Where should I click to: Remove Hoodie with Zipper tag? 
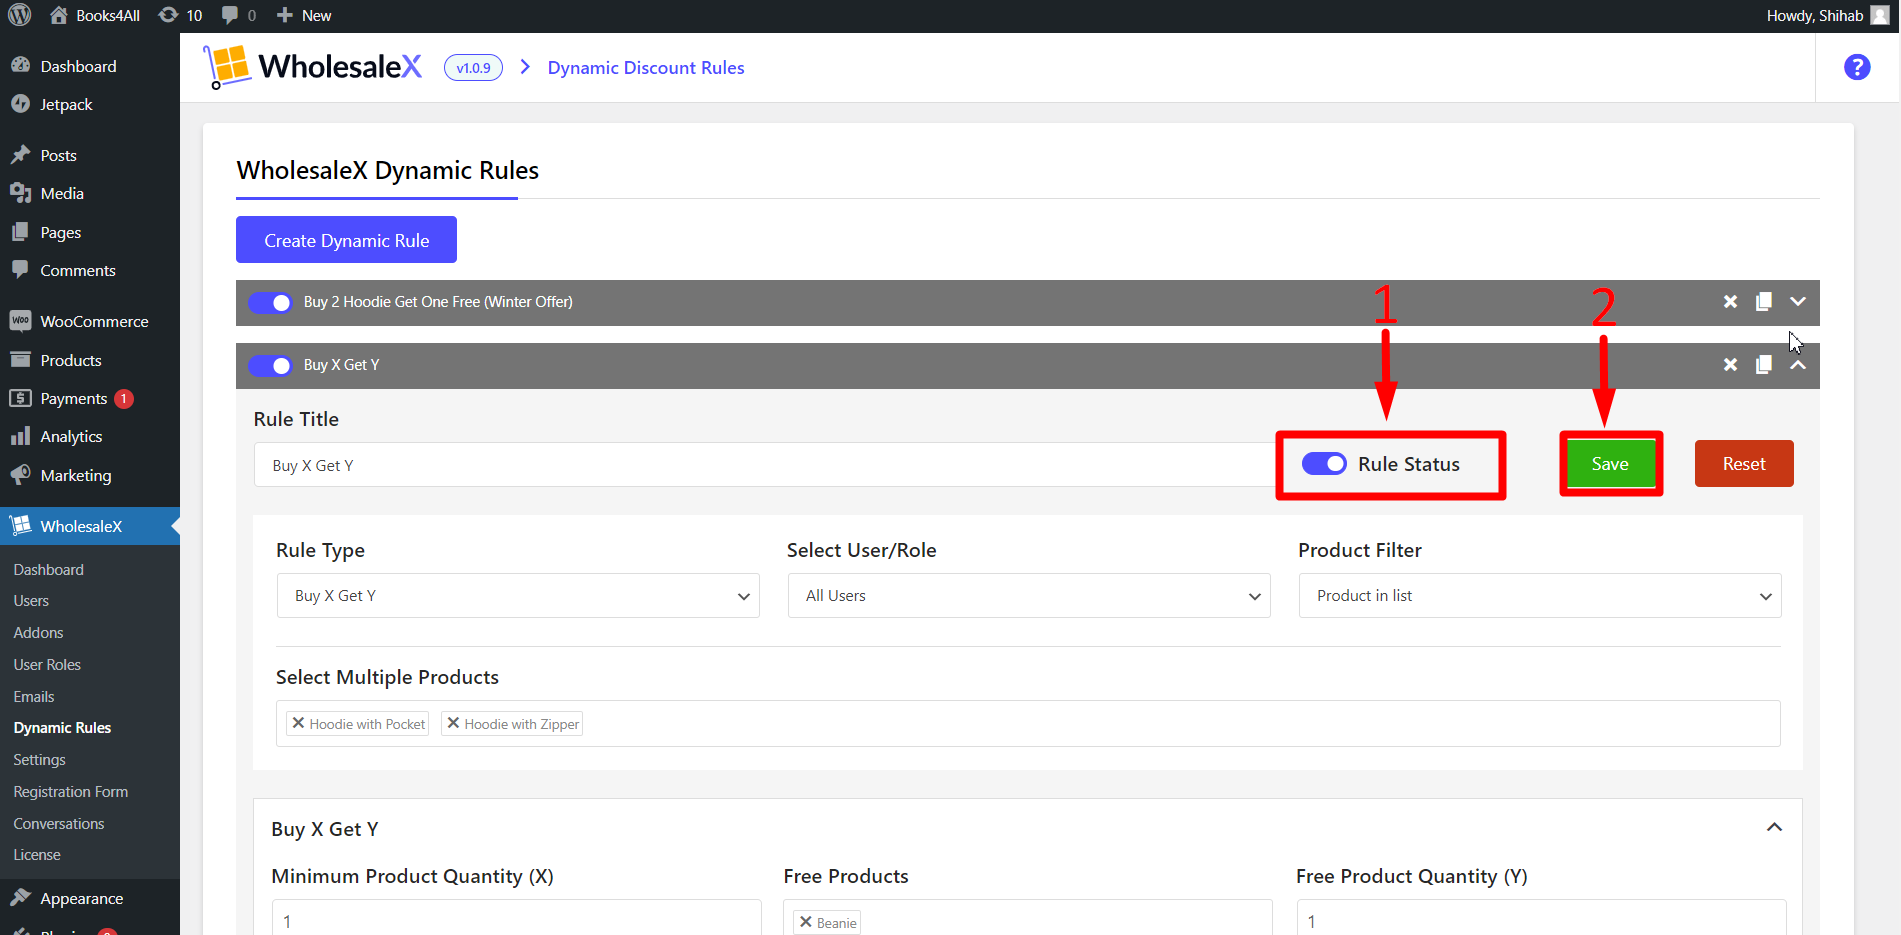coord(453,723)
